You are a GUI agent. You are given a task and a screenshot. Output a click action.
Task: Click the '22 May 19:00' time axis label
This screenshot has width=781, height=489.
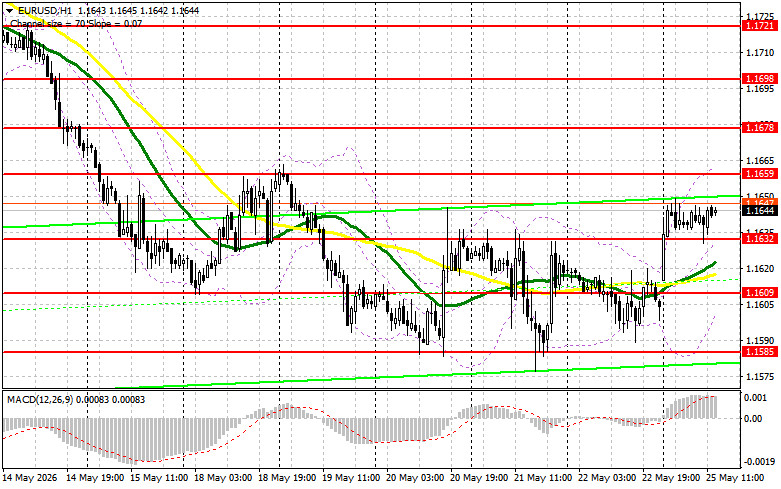click(x=671, y=478)
